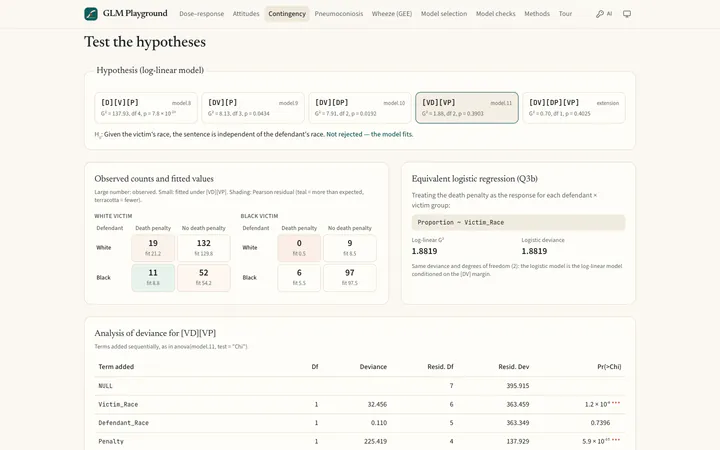Toggle the display theme monitor icon
Viewport: 720px width, 450px height.
click(x=627, y=14)
